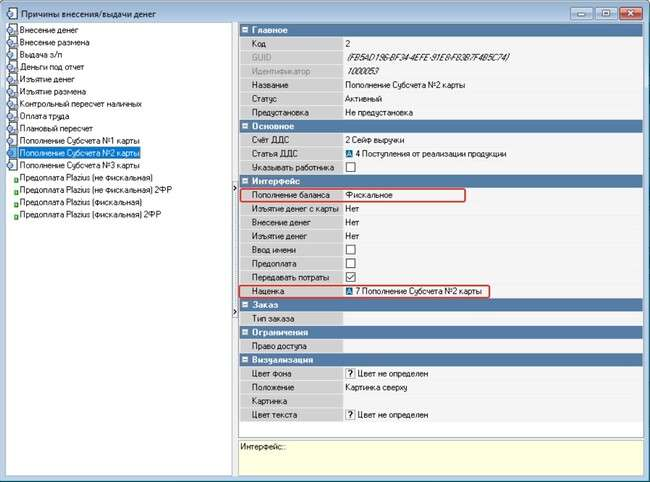Click the icon in the Наценка value
Viewport: 650px width, 482px height.
coord(349,291)
